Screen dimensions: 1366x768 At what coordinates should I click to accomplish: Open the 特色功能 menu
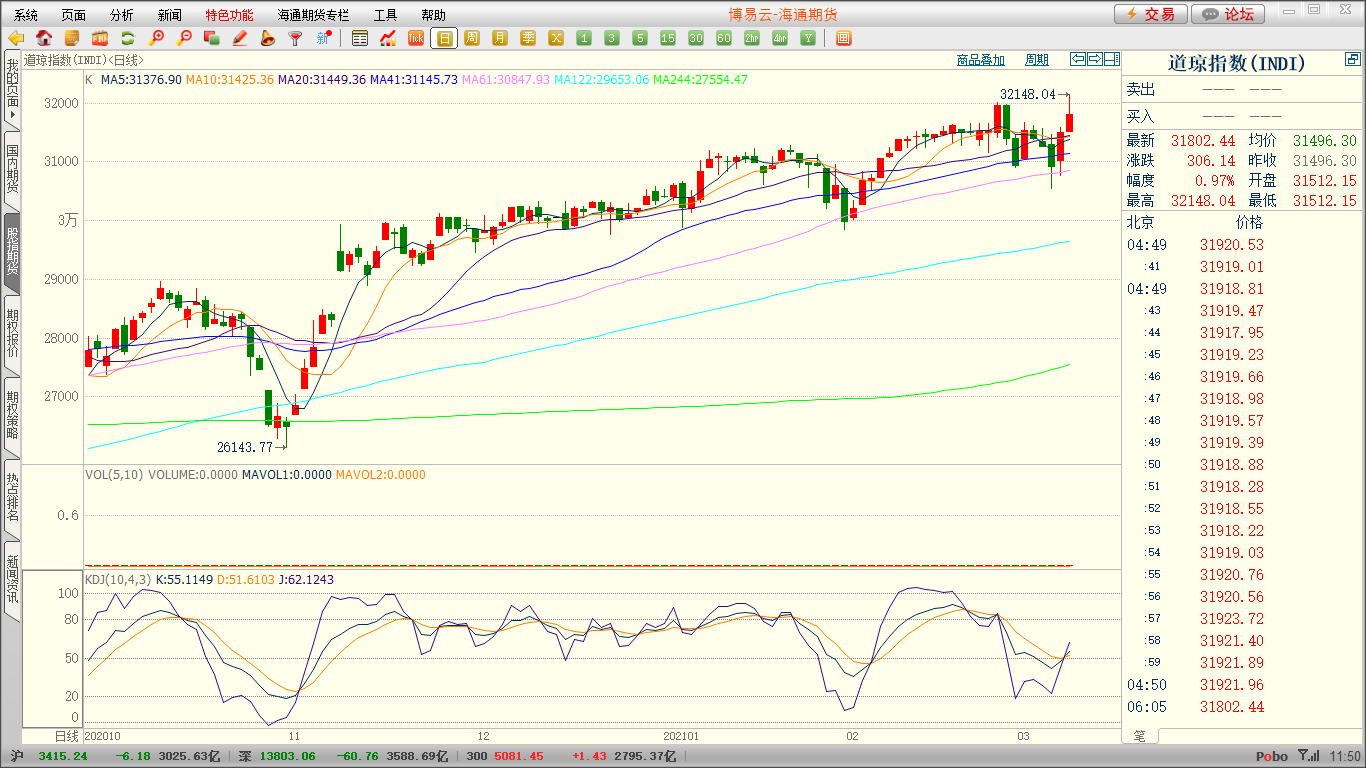tap(230, 15)
